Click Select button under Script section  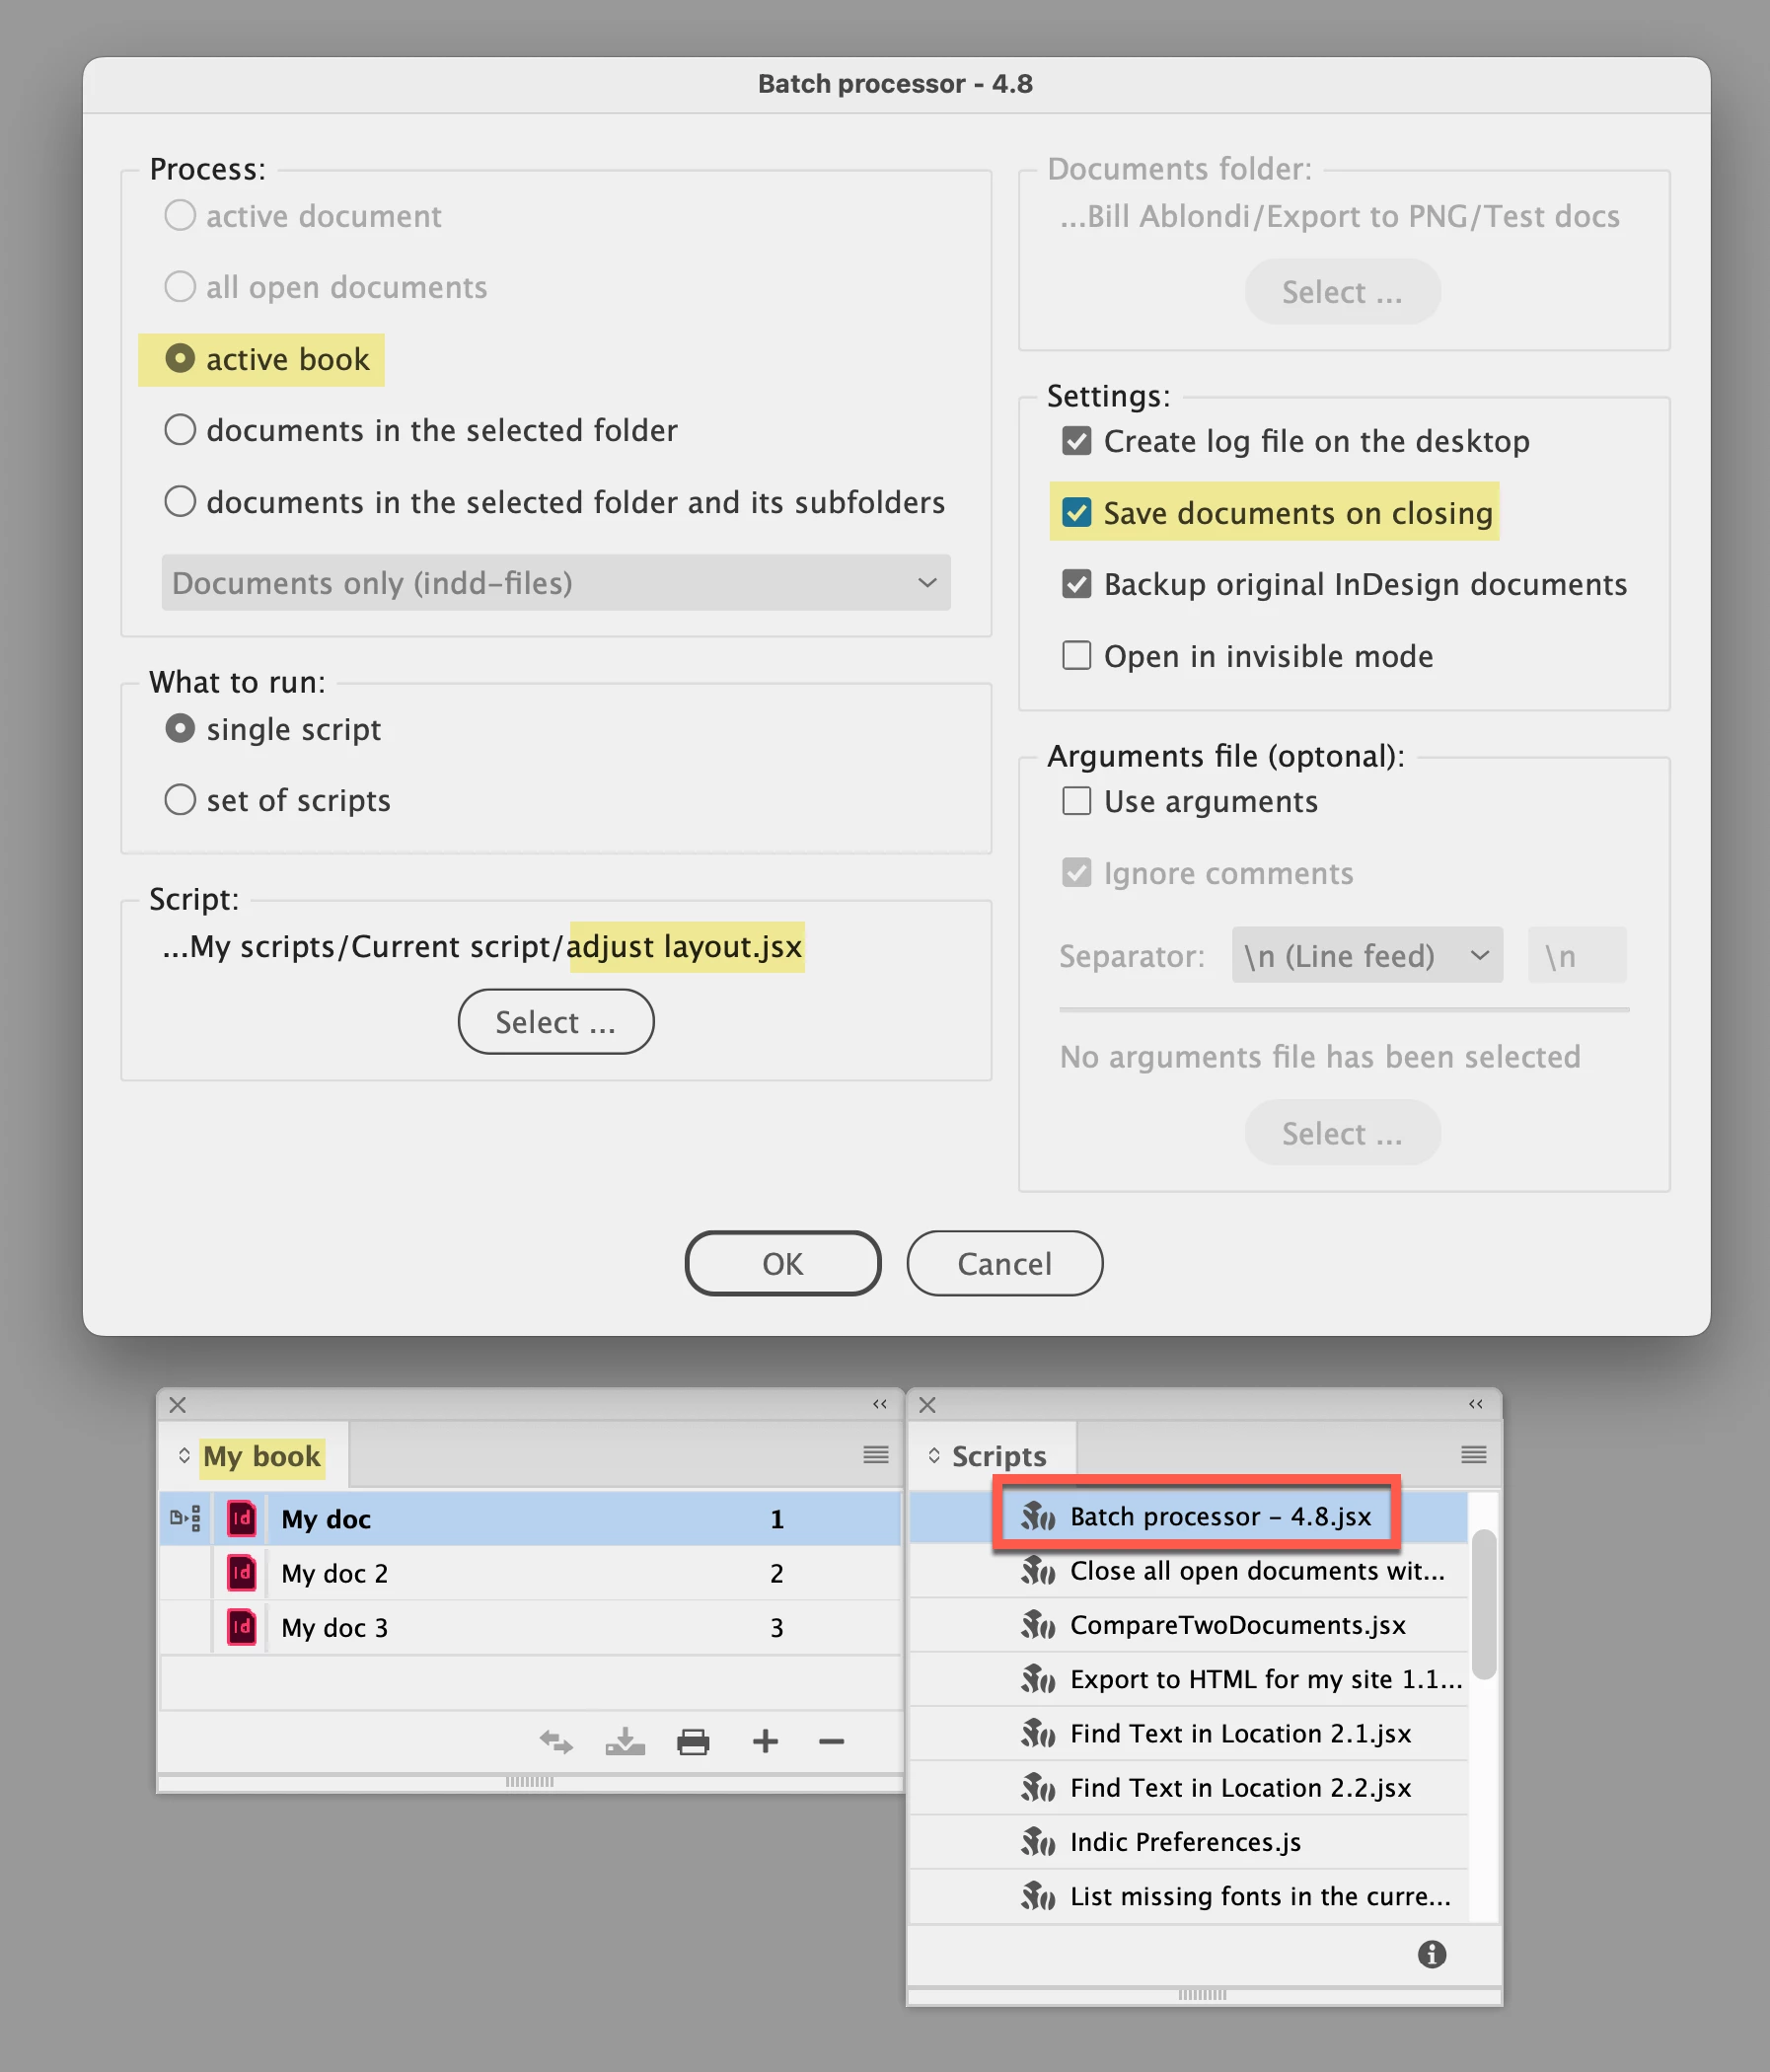[556, 1021]
